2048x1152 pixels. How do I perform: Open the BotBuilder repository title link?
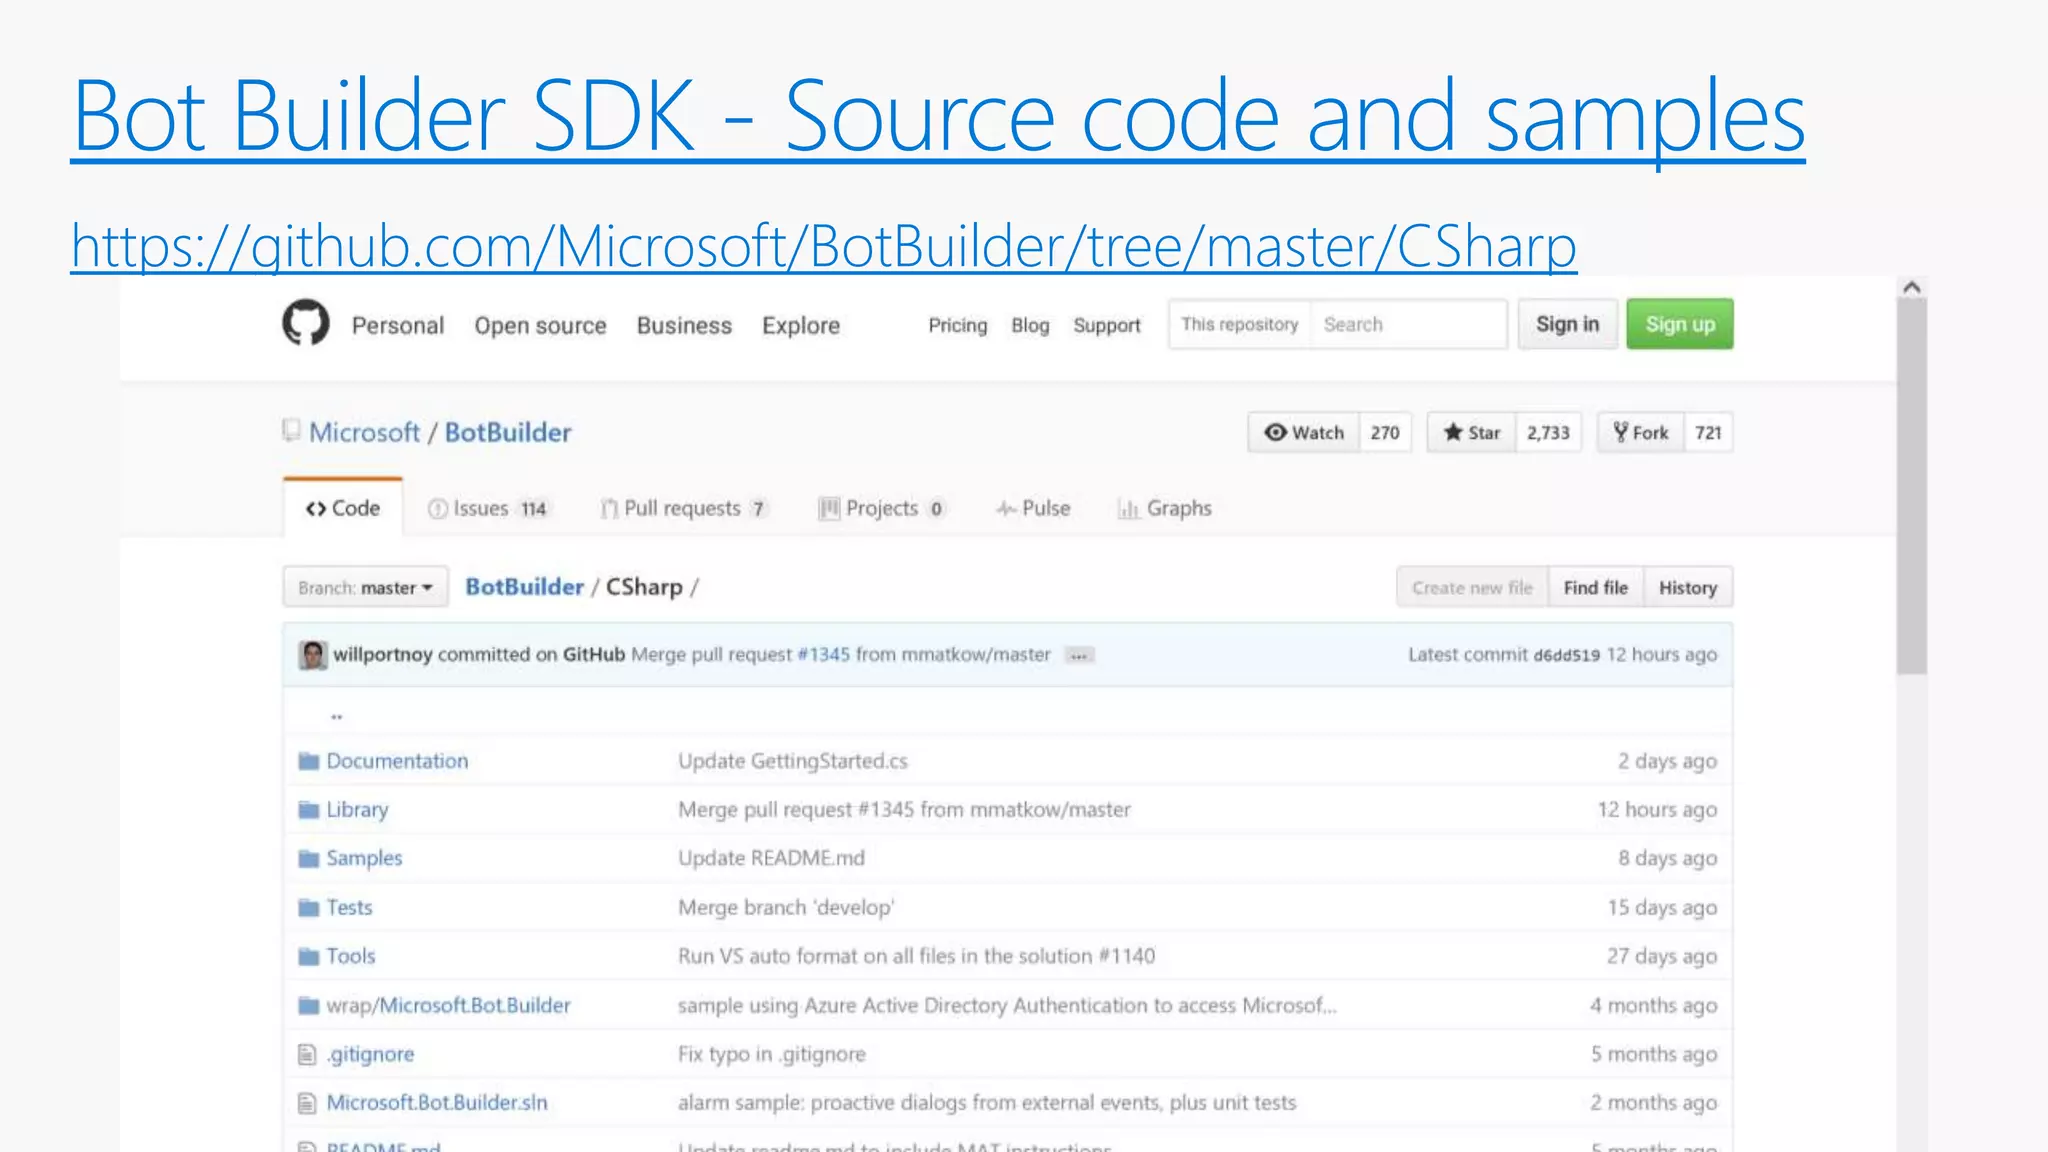(508, 432)
